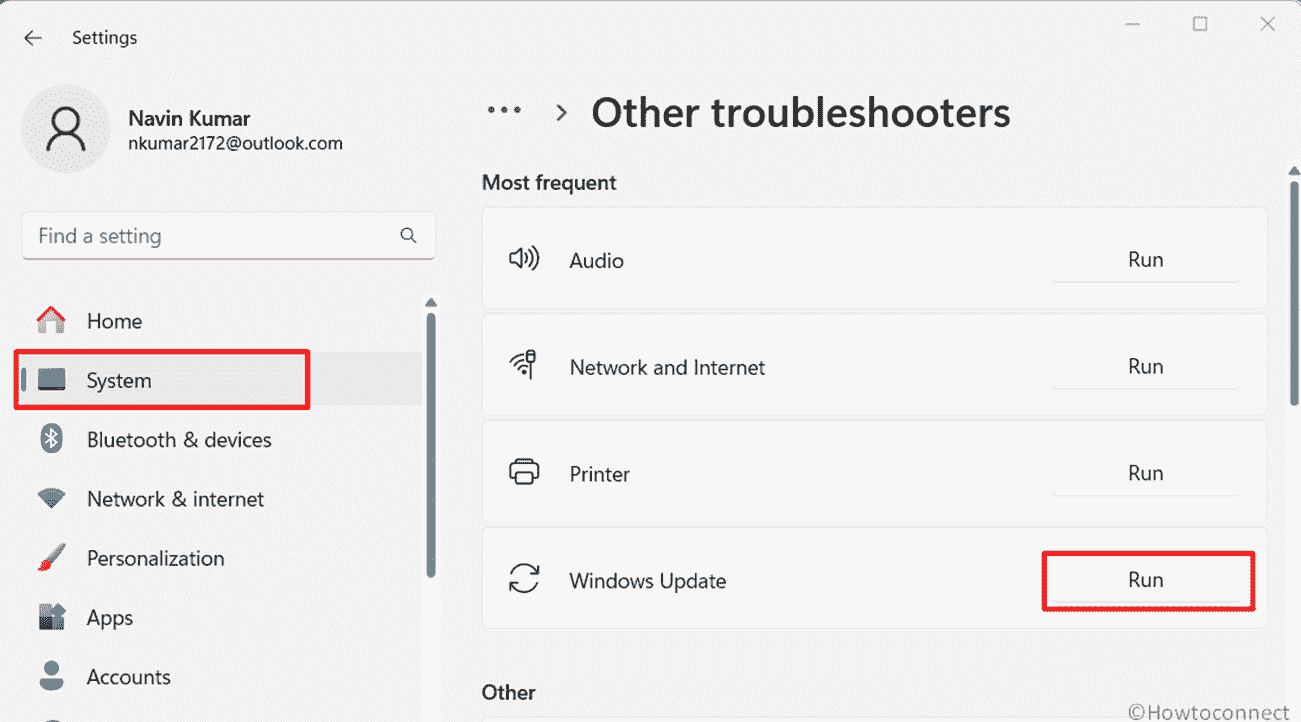The height and width of the screenshot is (722, 1301).
Task: Click the Navin Kumar account name
Action: [x=189, y=118]
